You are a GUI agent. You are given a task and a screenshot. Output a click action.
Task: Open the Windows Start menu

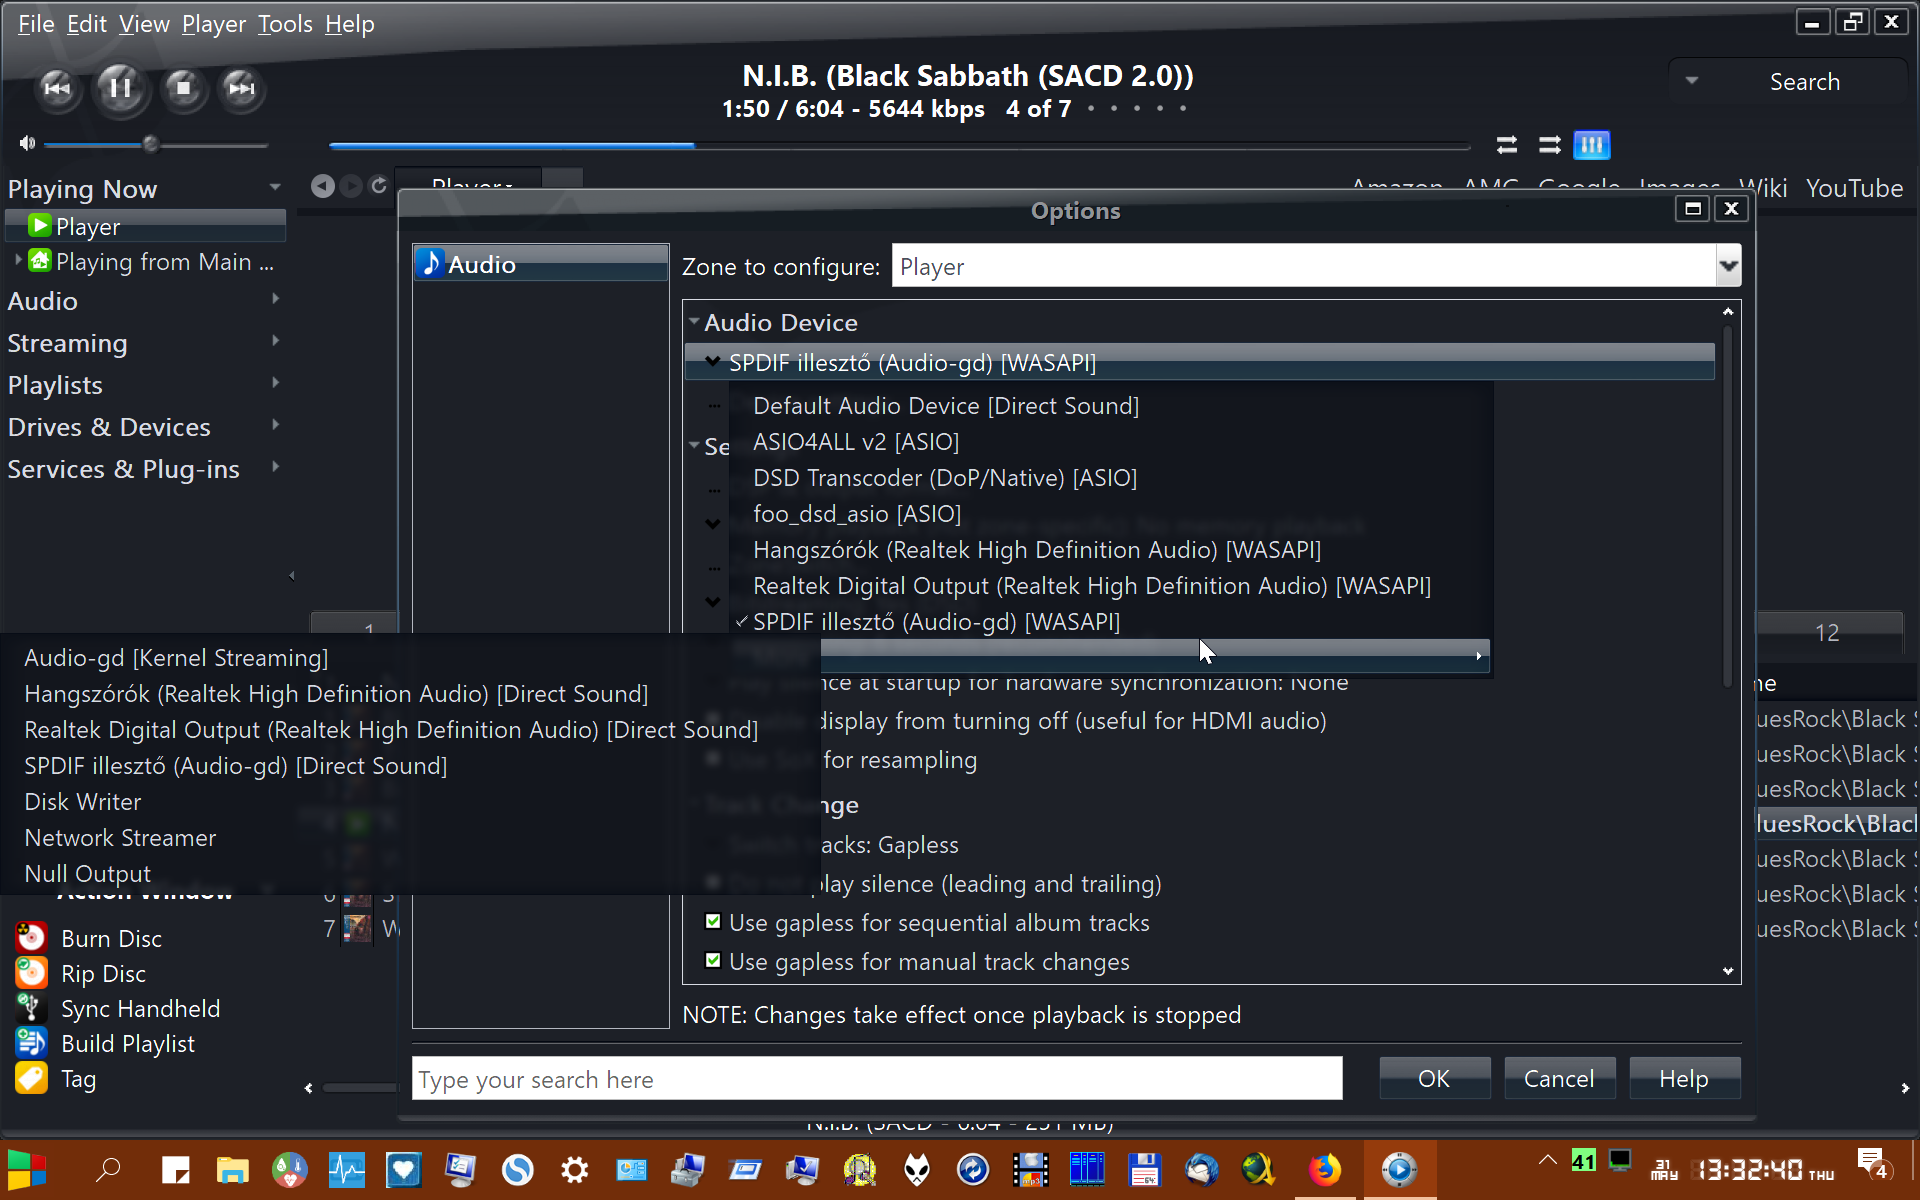tap(27, 1169)
